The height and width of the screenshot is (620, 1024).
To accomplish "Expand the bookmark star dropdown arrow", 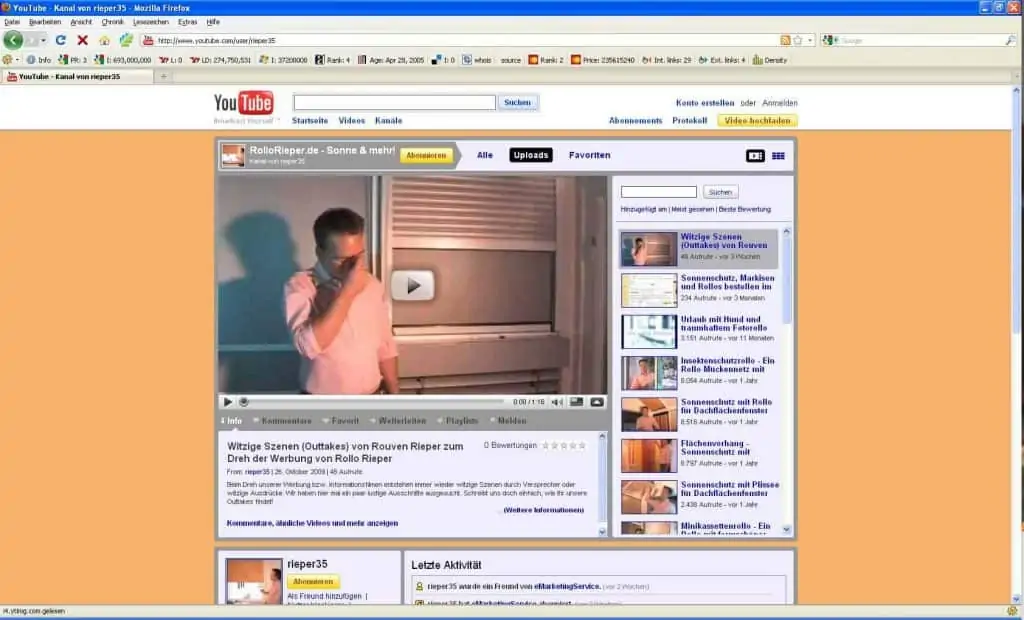I will (810, 40).
